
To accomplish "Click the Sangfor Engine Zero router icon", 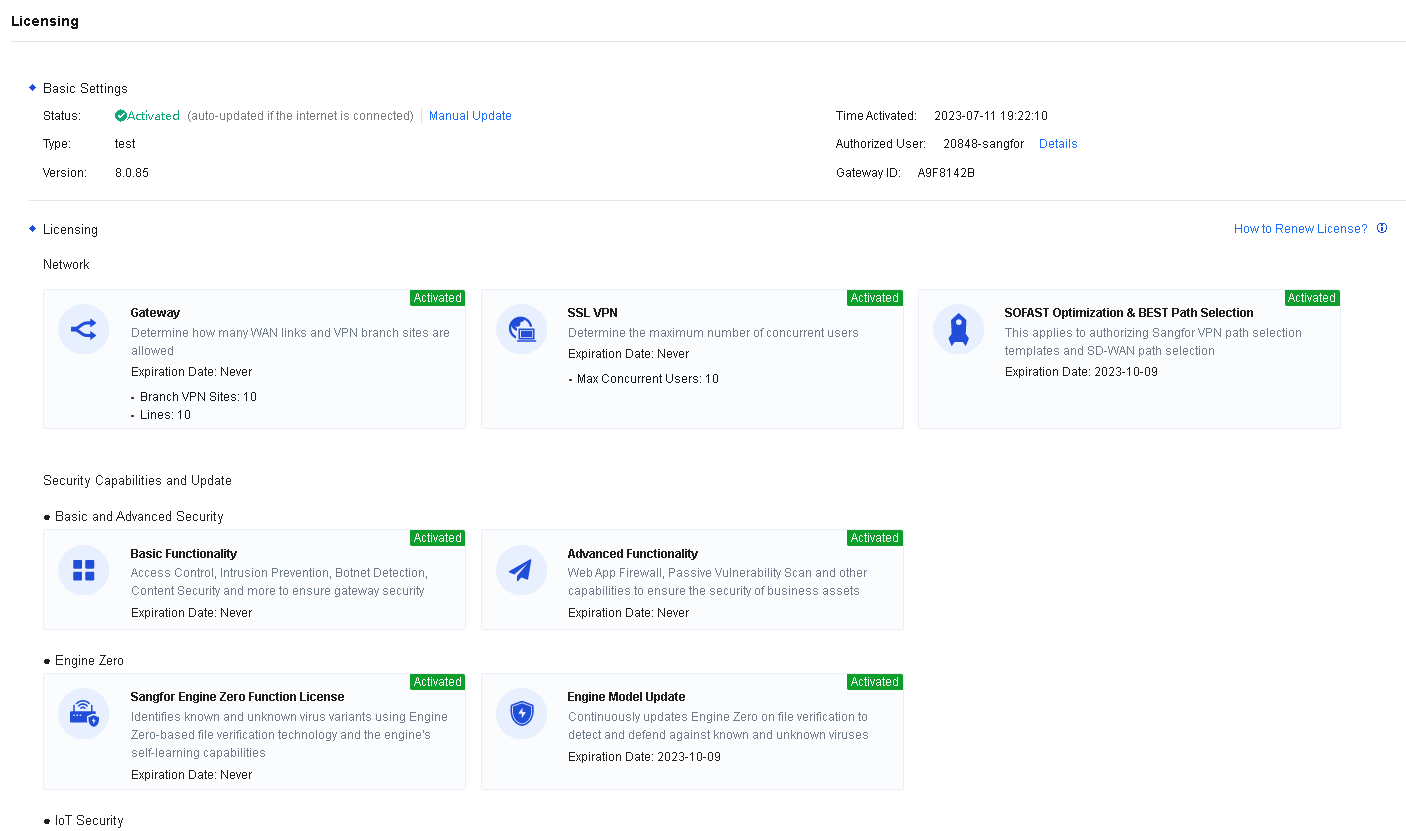I will tap(84, 714).
